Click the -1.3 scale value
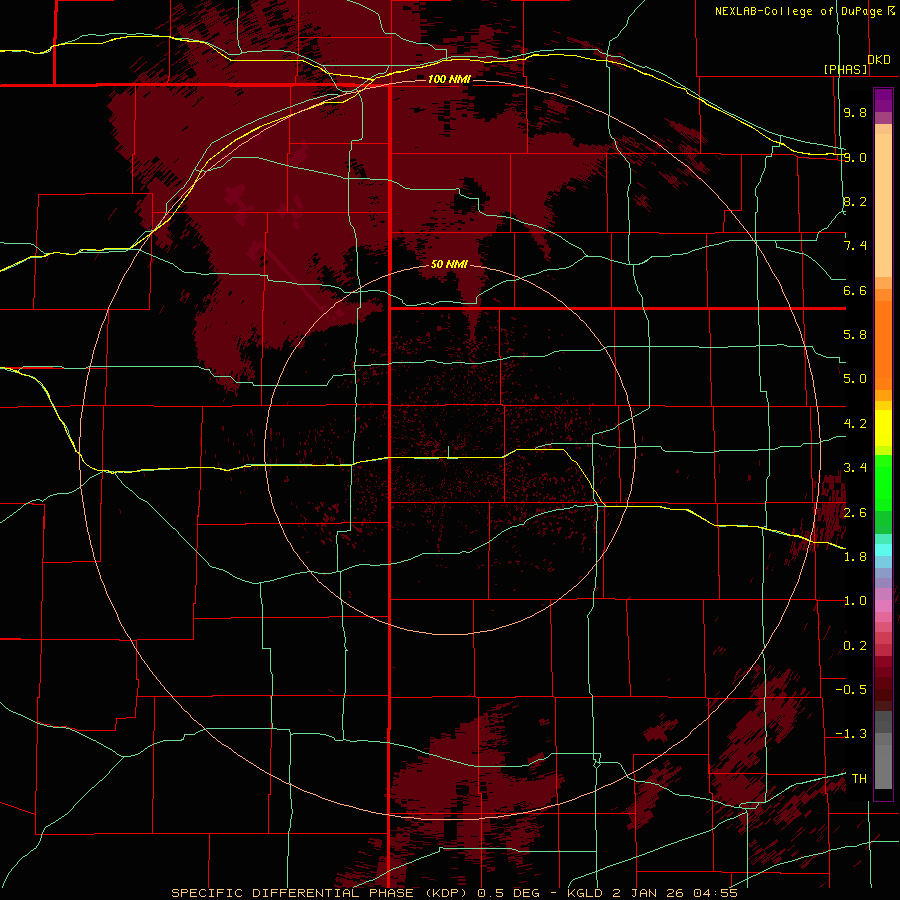900x900 pixels. (851, 734)
